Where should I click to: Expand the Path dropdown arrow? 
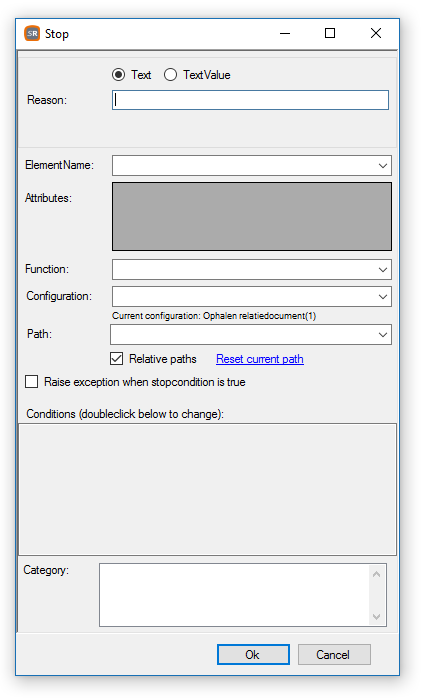coord(382,334)
